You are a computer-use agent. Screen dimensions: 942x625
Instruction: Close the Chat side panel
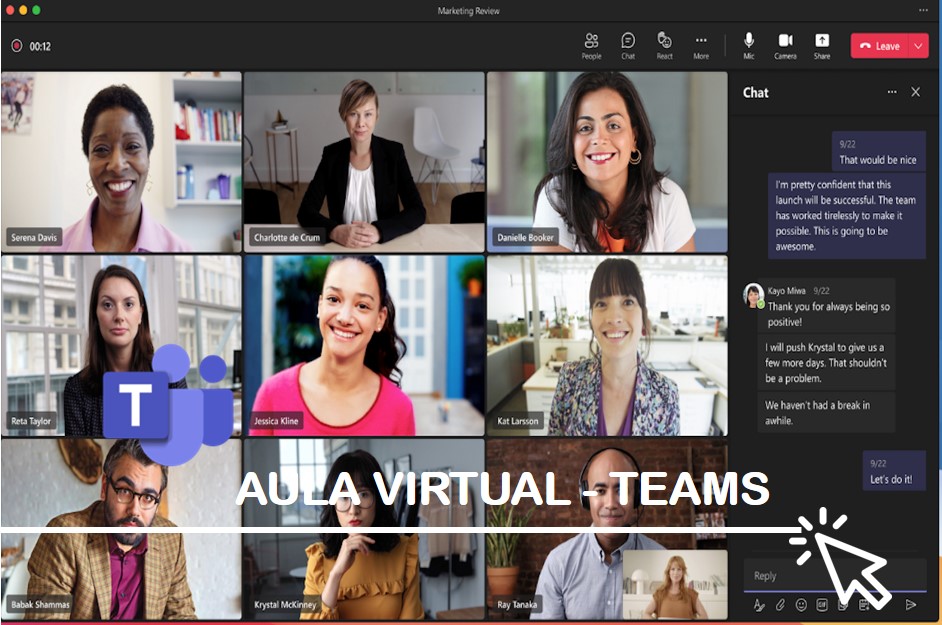[x=915, y=92]
